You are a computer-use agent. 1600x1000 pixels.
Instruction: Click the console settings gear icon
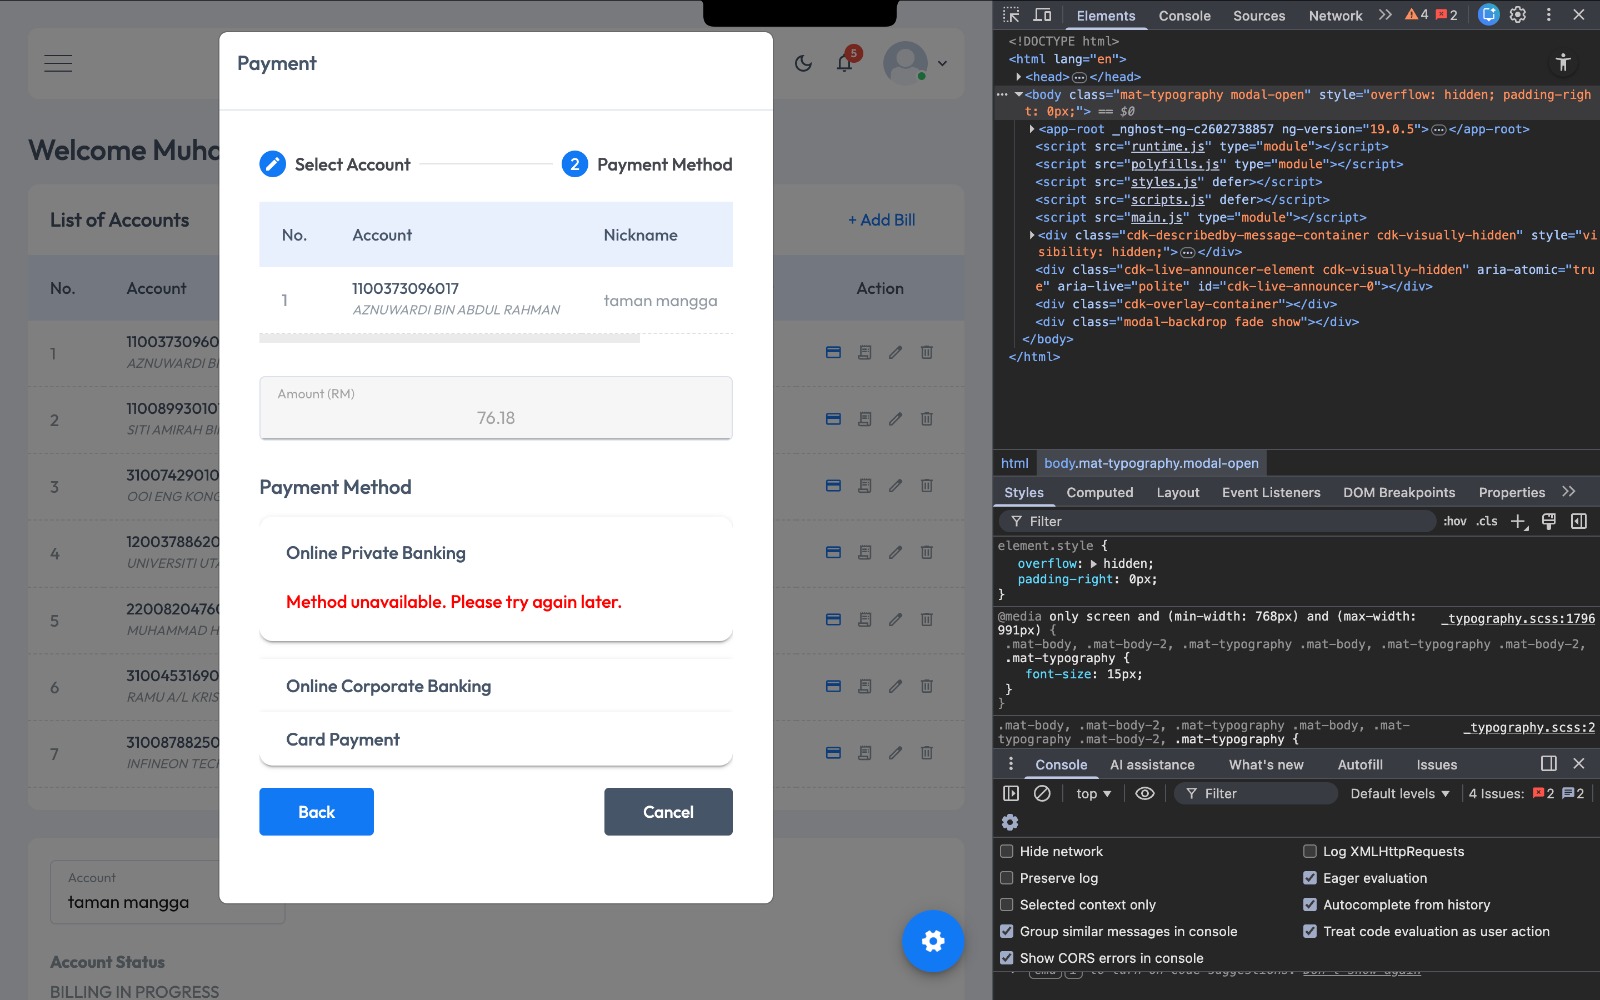click(x=1010, y=822)
